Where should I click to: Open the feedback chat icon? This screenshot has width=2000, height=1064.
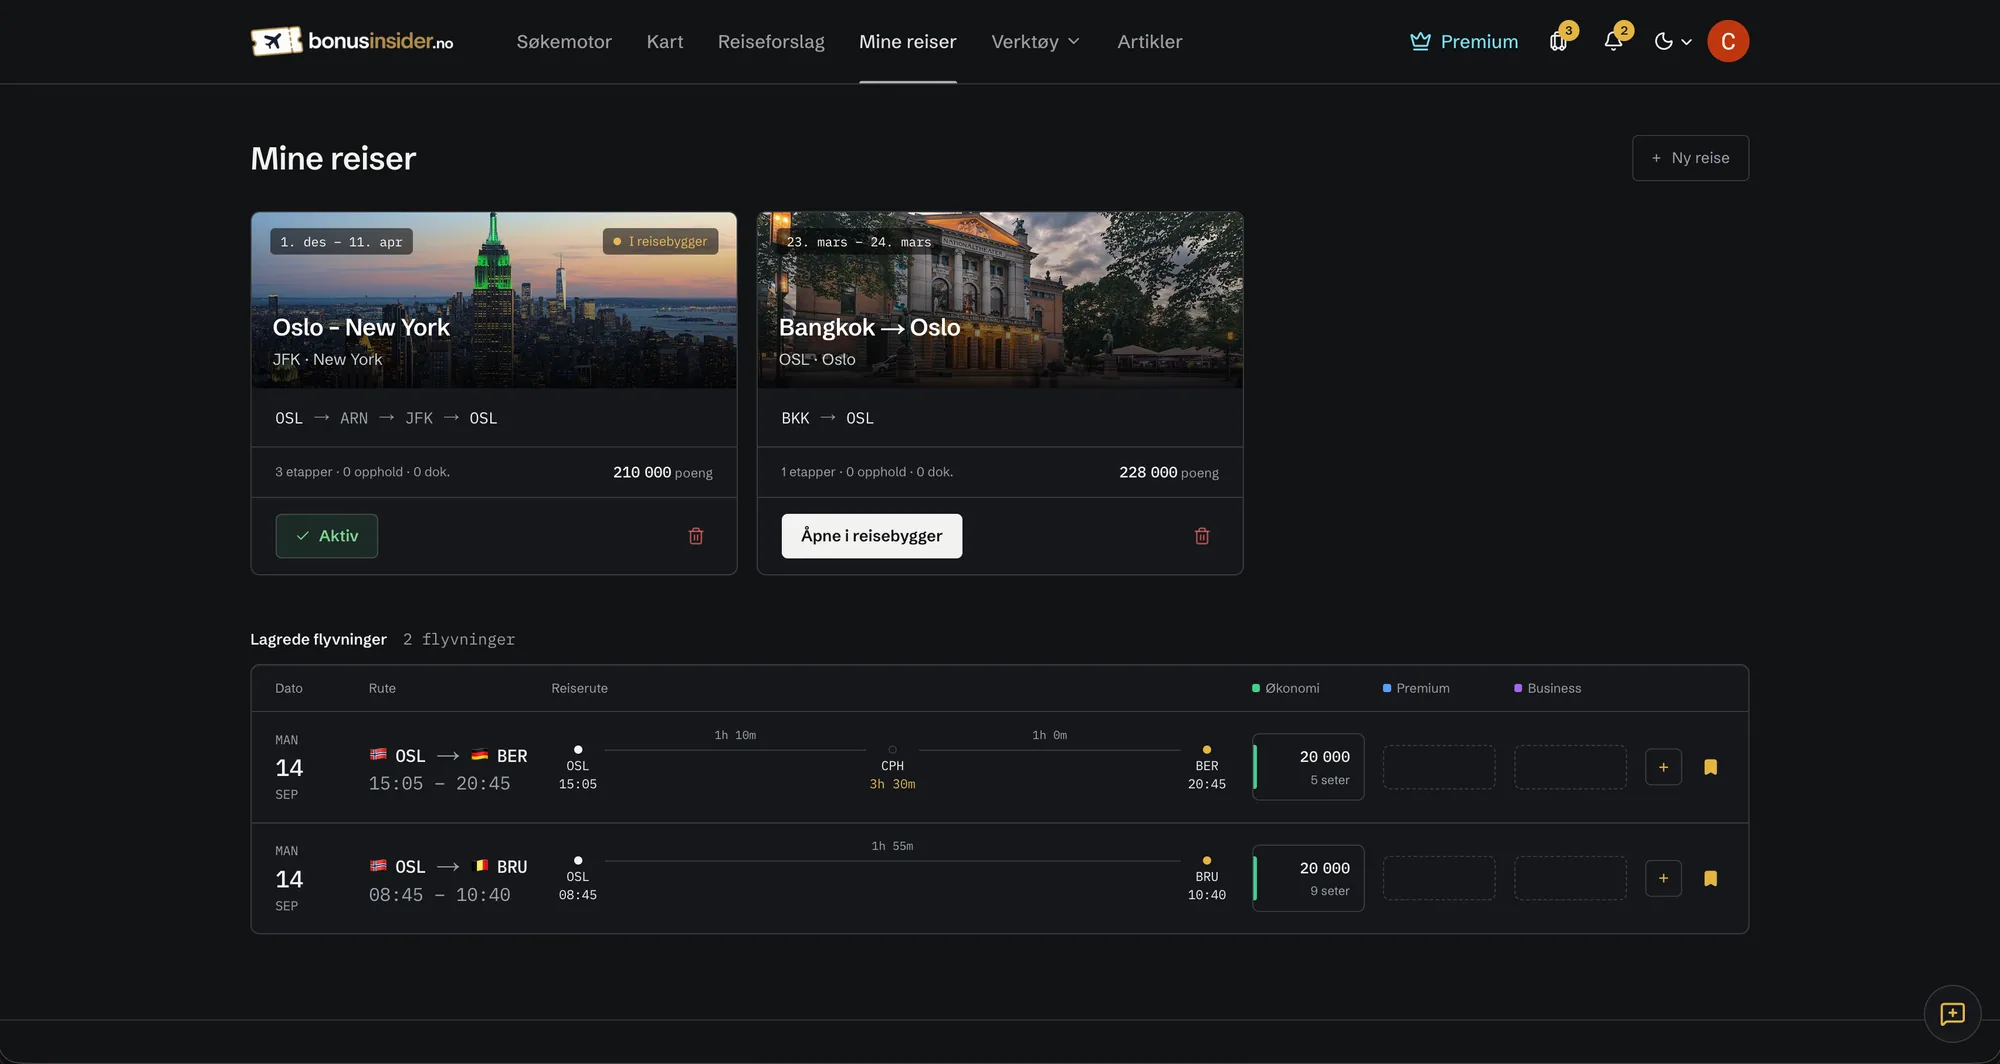pyautogui.click(x=1952, y=1014)
